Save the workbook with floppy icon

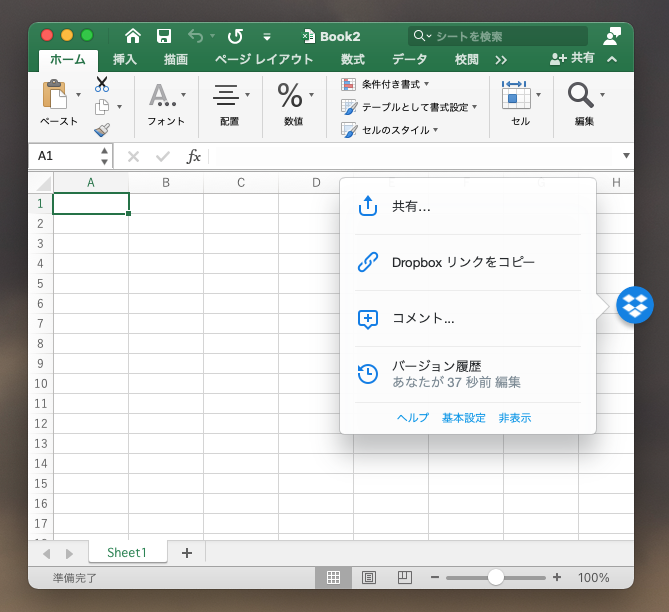pyautogui.click(x=164, y=36)
